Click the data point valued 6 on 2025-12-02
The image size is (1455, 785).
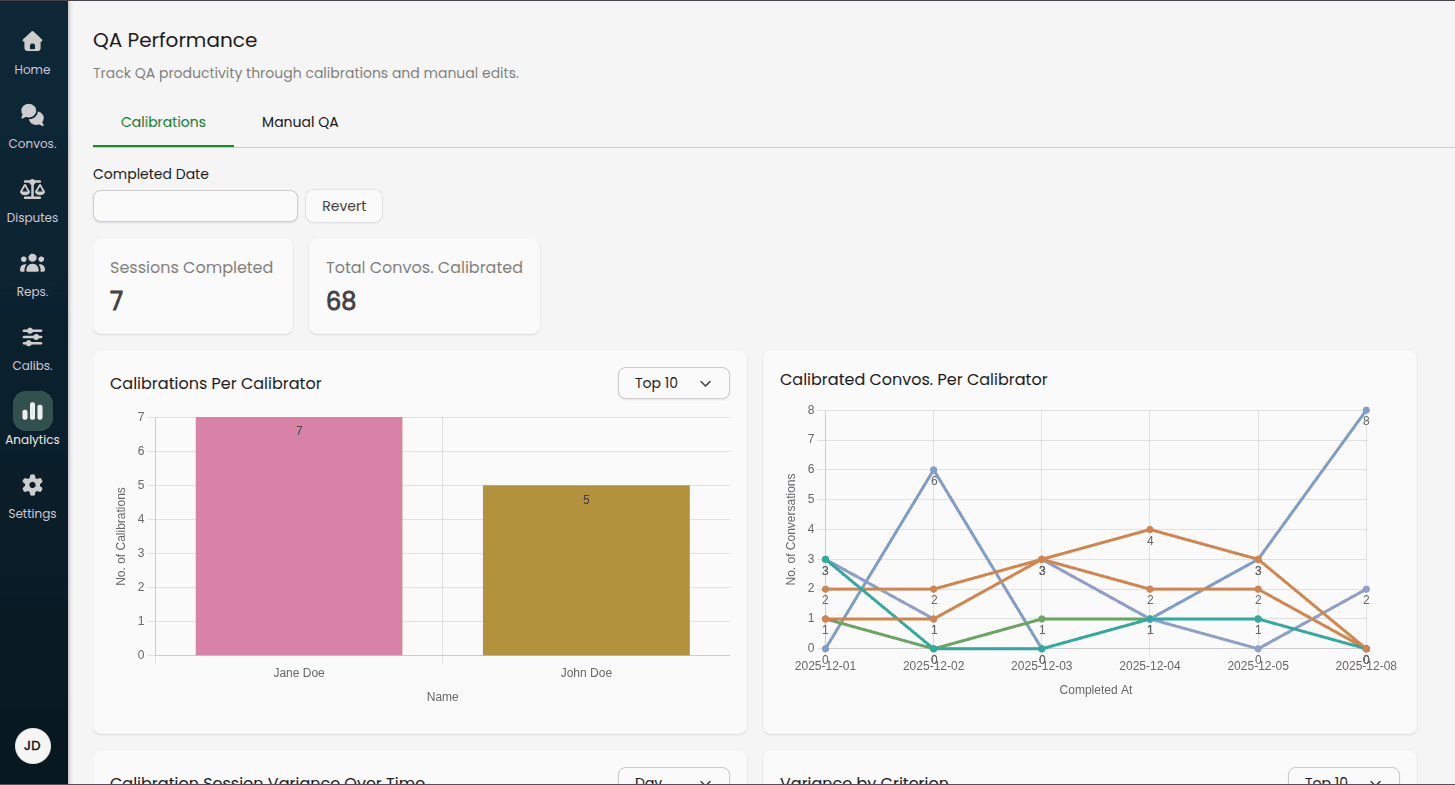[x=933, y=470]
